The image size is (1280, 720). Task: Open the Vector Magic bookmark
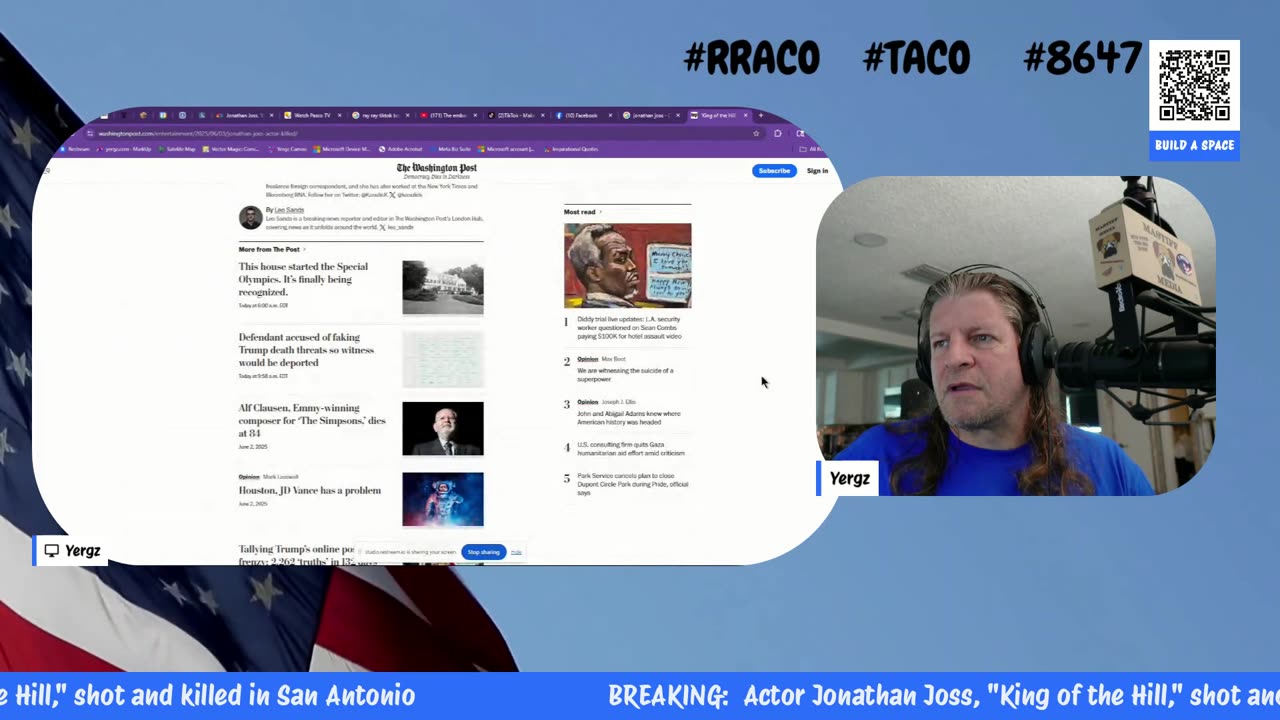230,149
